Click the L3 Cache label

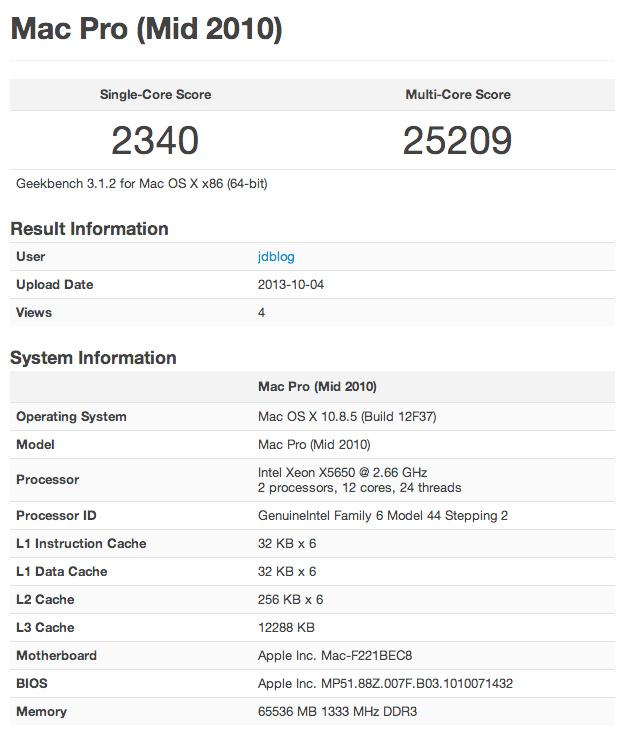(x=45, y=628)
